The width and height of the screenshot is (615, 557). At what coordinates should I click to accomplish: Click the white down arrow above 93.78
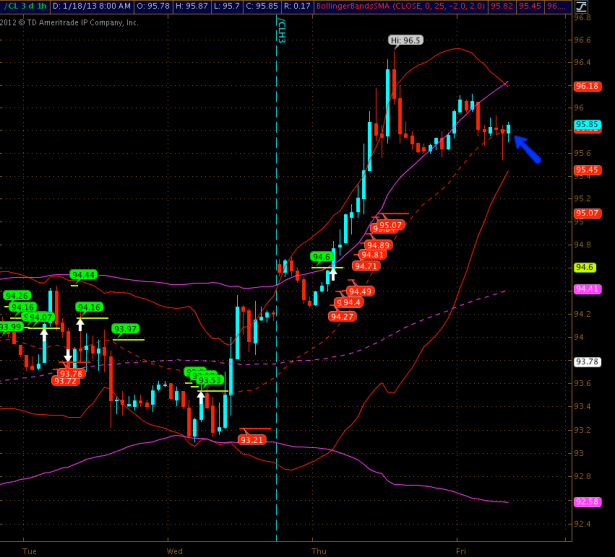click(x=68, y=355)
